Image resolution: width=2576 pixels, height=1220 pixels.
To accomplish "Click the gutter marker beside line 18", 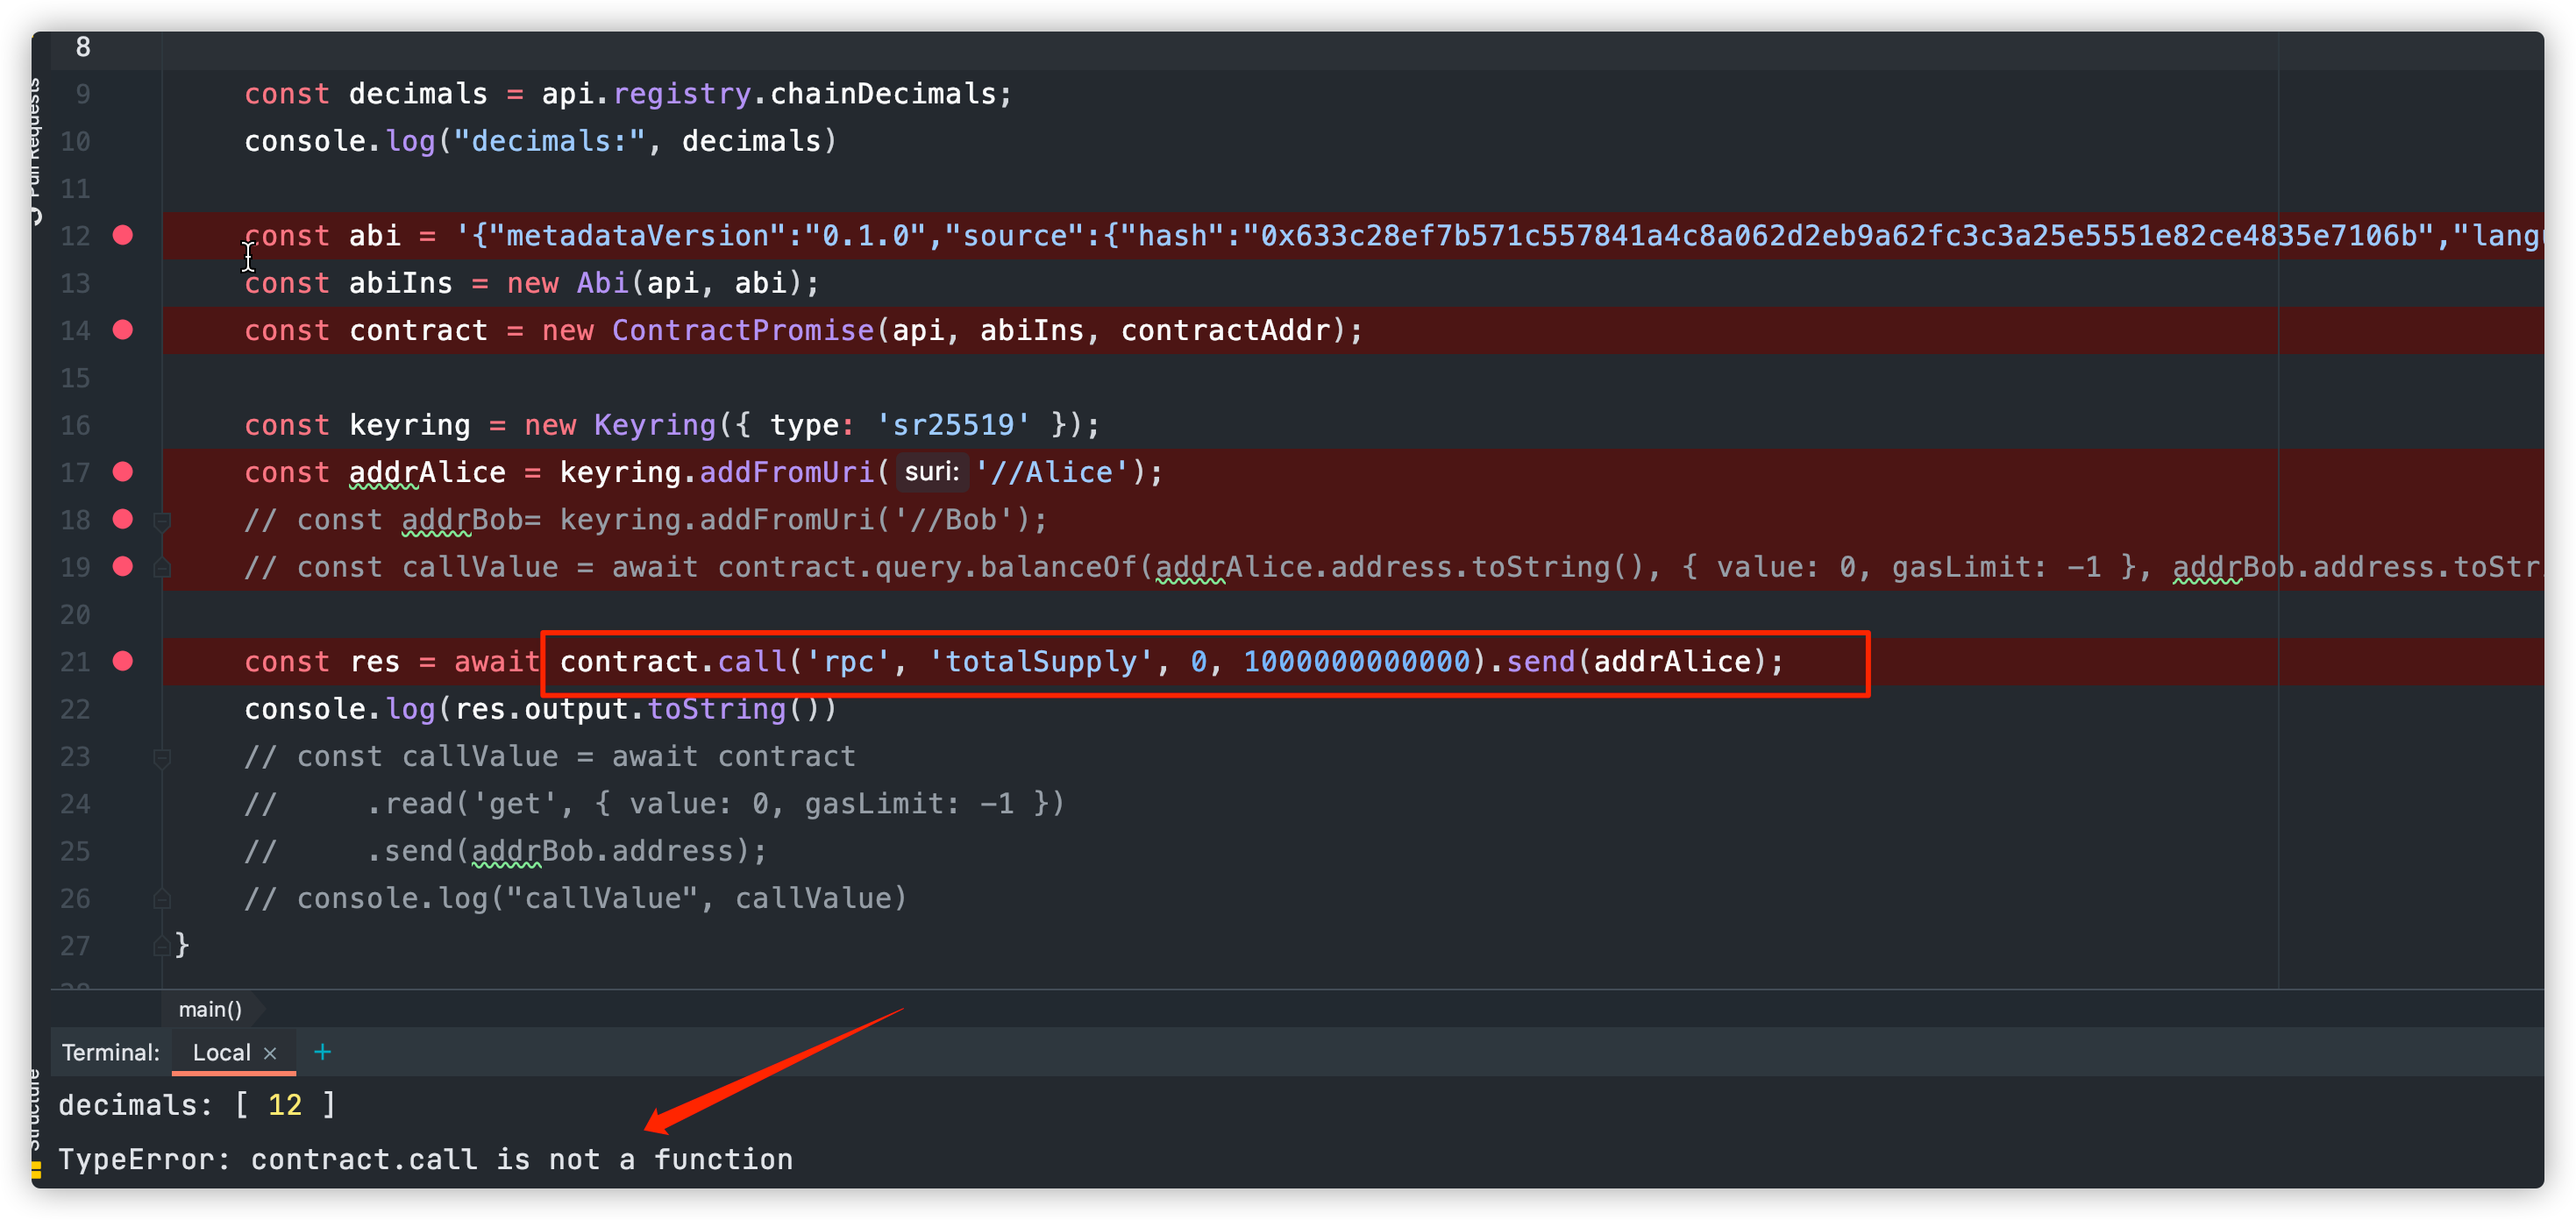I will tap(162, 519).
